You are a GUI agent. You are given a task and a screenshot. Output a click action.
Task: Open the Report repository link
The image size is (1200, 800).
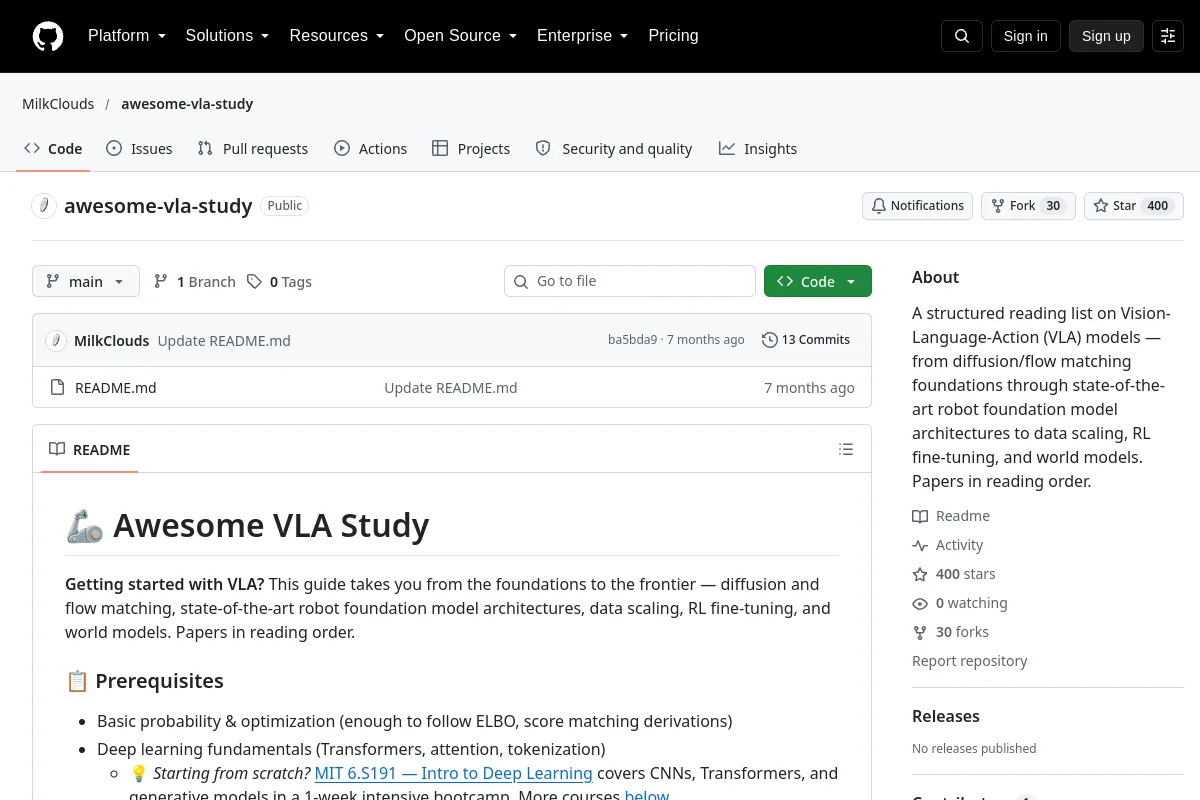click(970, 661)
